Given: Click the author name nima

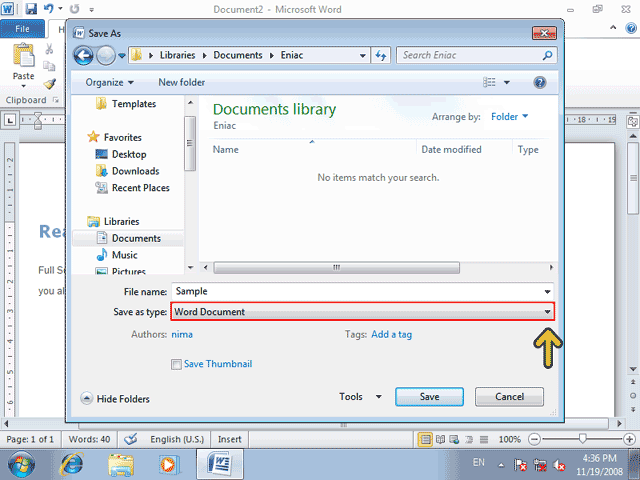Looking at the screenshot, I should (x=182, y=335).
